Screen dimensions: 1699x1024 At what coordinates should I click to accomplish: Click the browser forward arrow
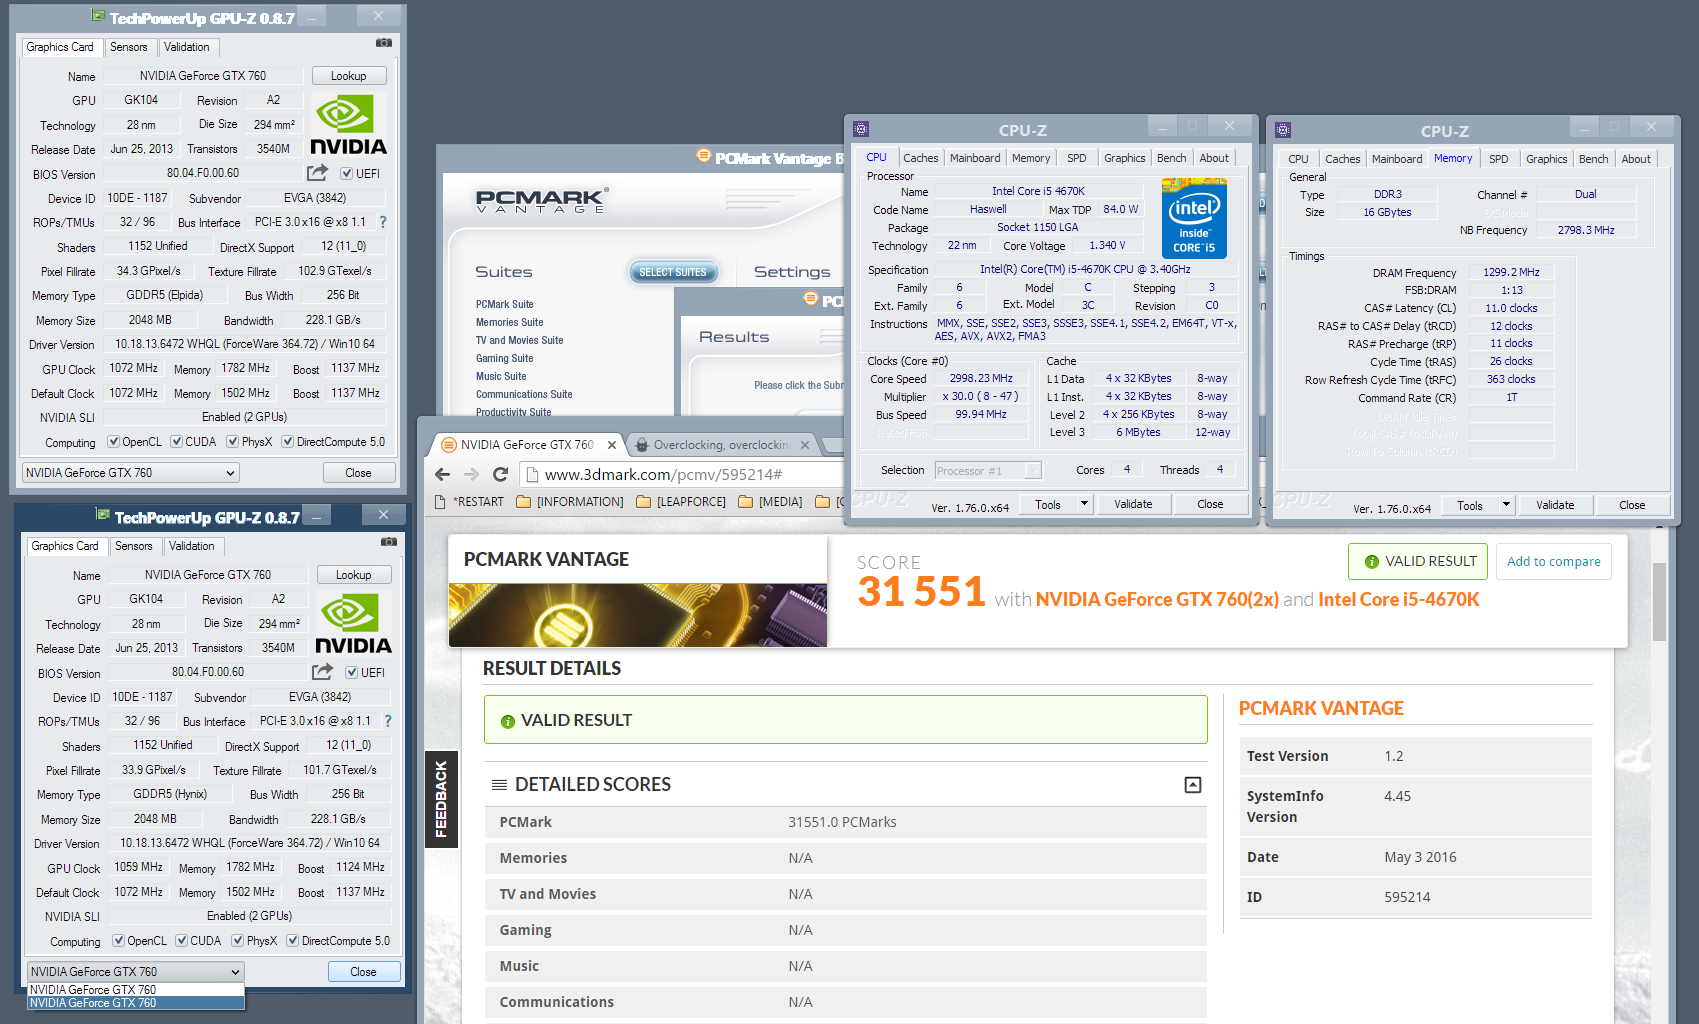coord(472,474)
